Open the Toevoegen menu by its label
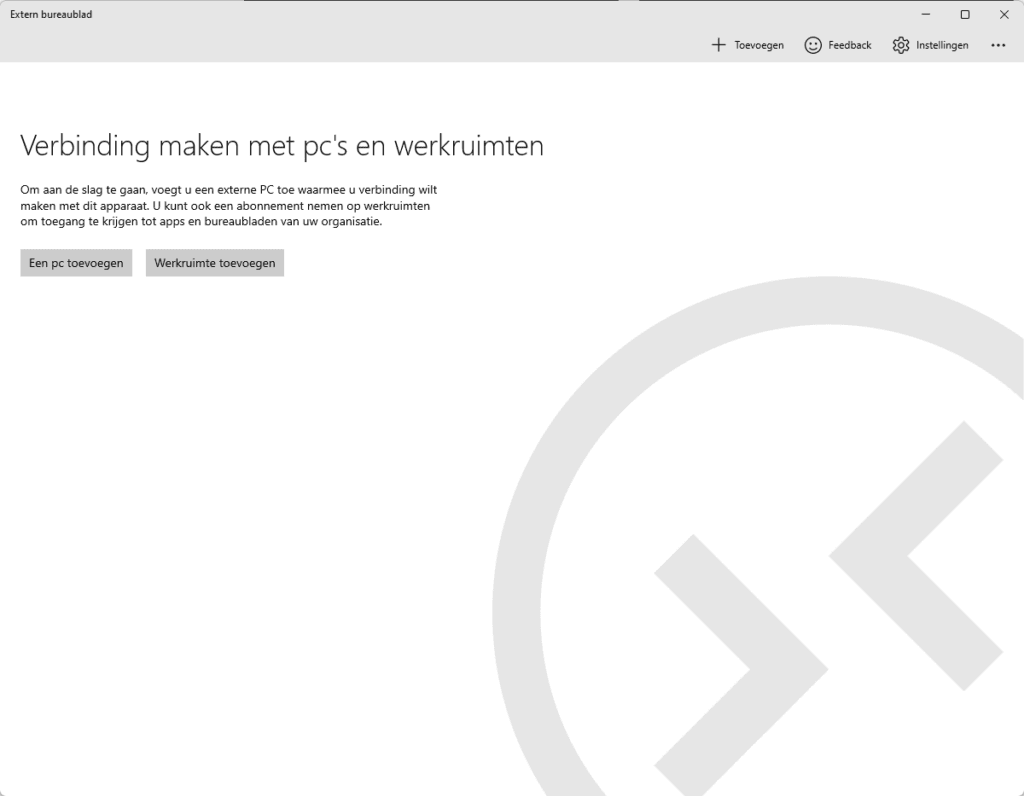Viewport: 1024px width, 796px height. click(x=759, y=45)
